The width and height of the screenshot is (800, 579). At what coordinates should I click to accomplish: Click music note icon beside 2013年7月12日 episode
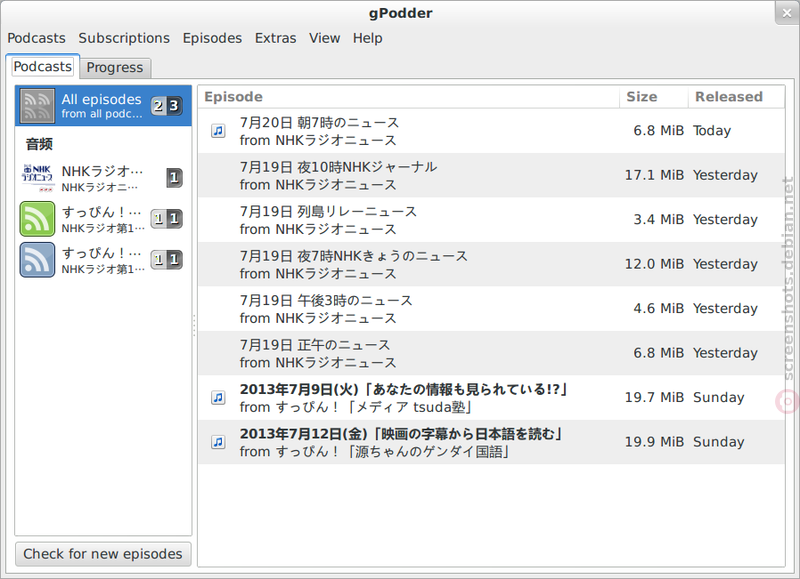tap(218, 442)
